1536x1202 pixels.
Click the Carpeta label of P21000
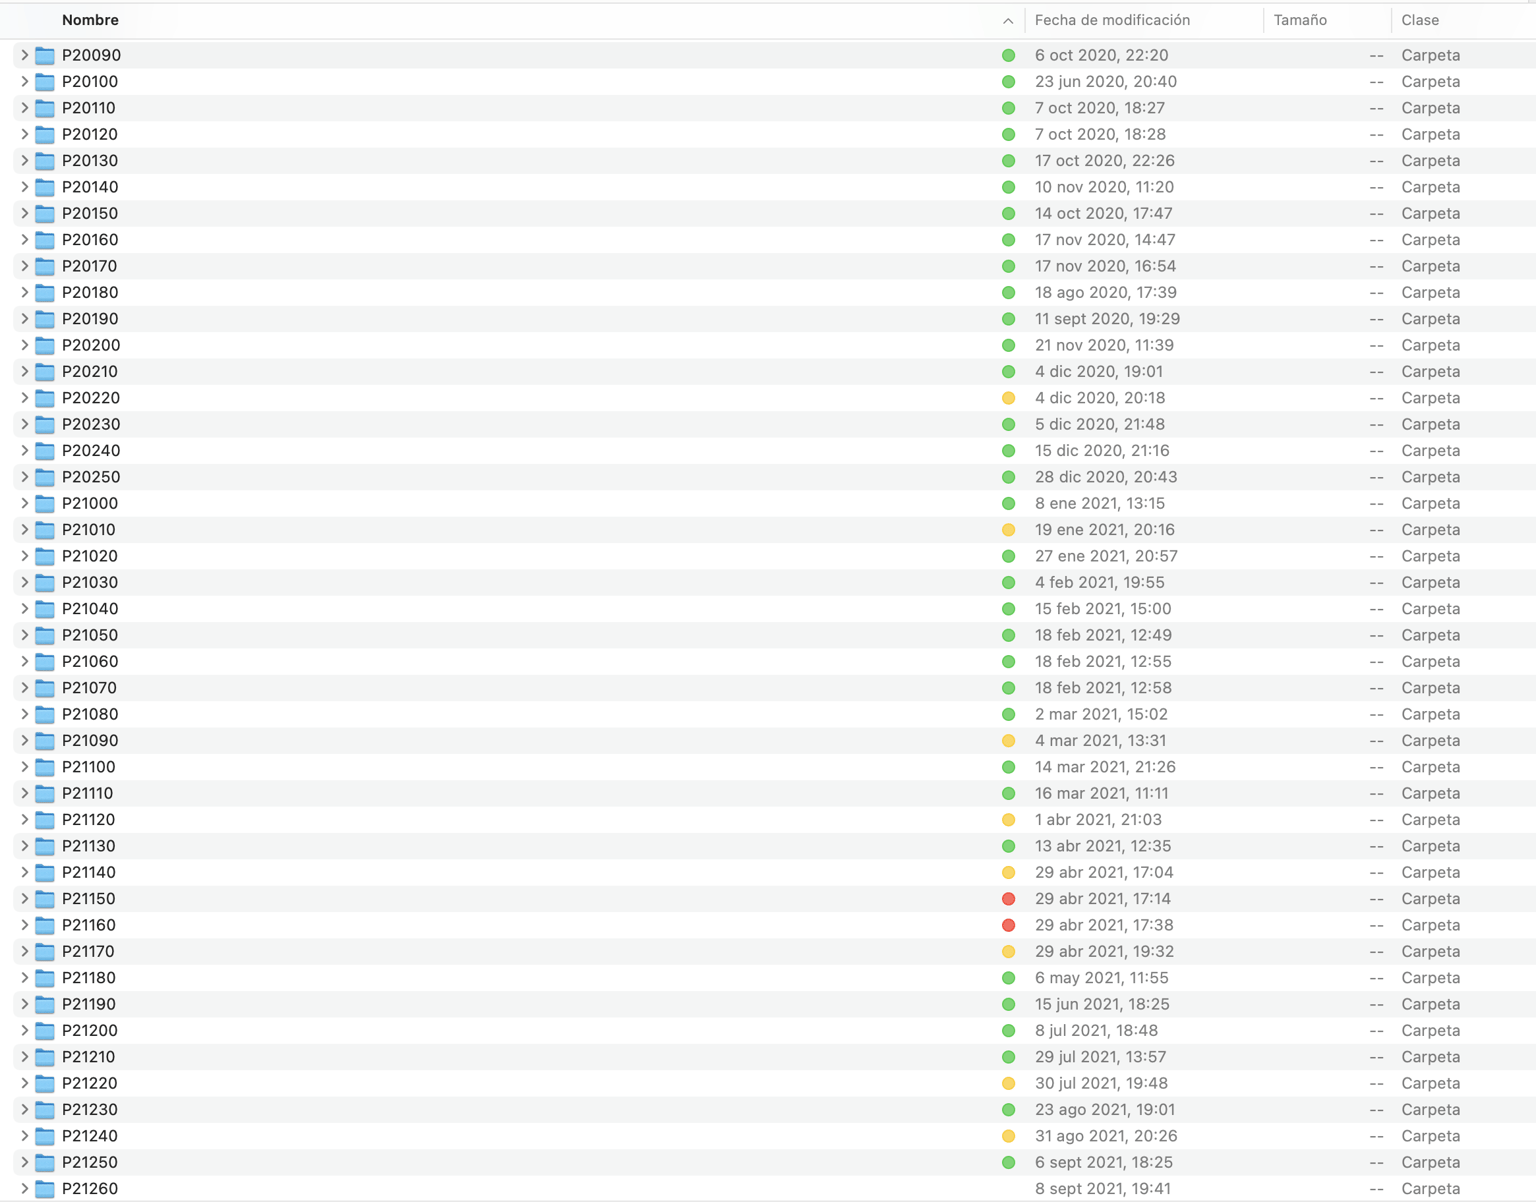pyautogui.click(x=1430, y=503)
